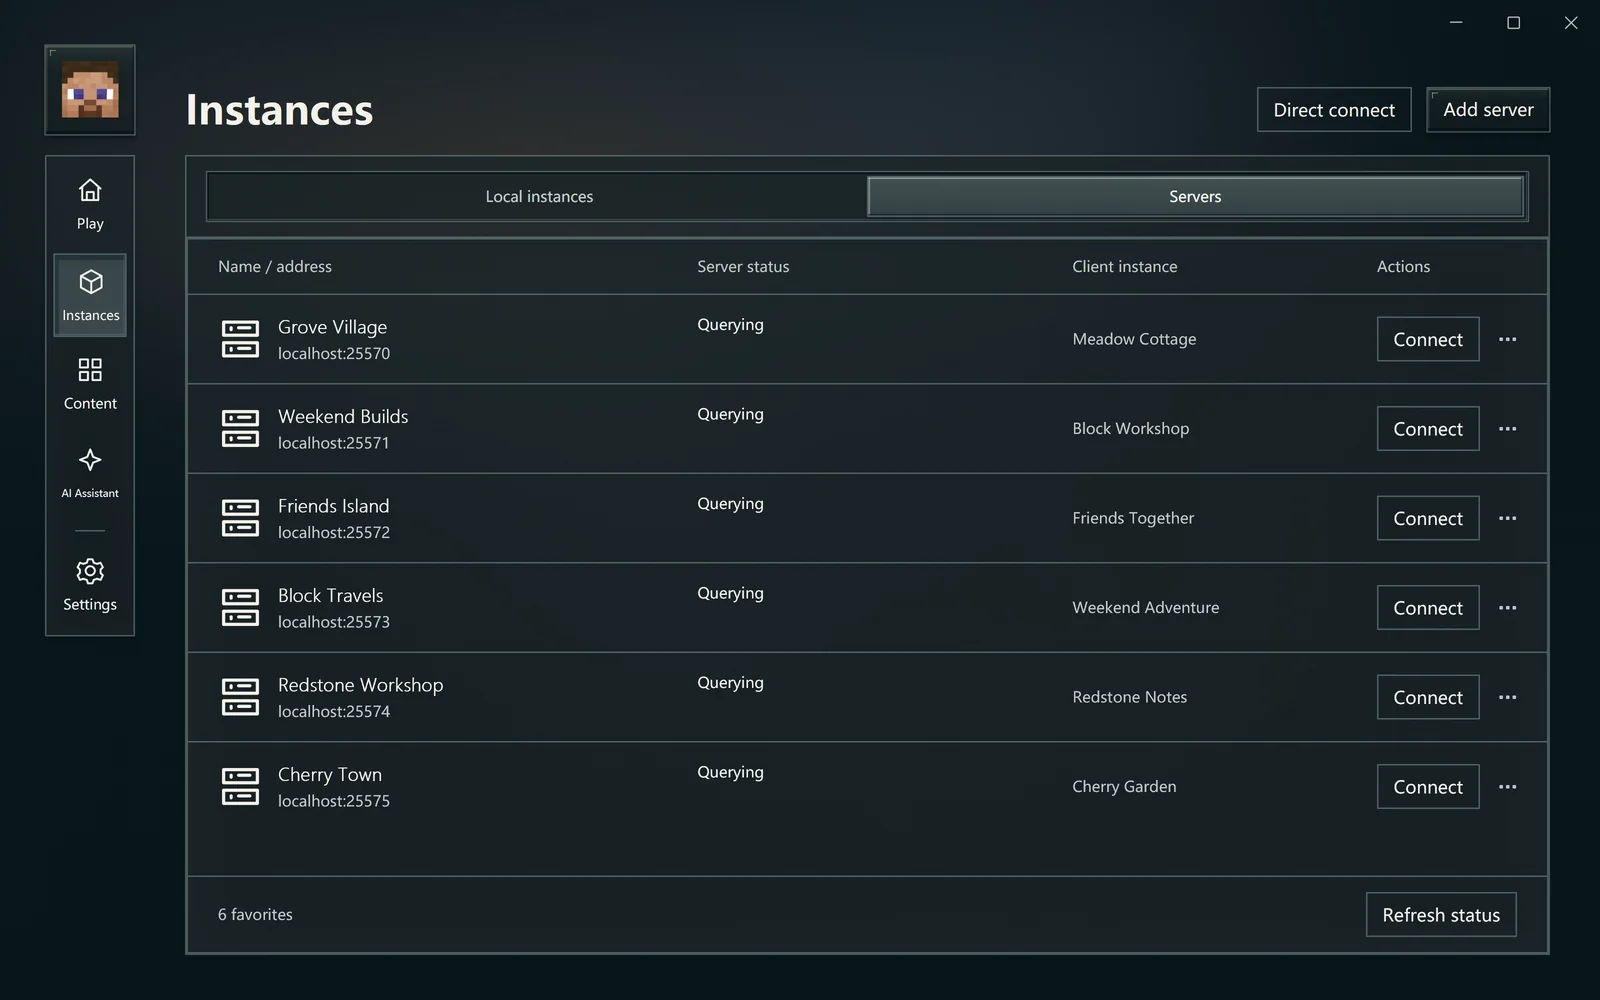Click the 6 favorites count
The width and height of the screenshot is (1600, 1000).
point(255,914)
